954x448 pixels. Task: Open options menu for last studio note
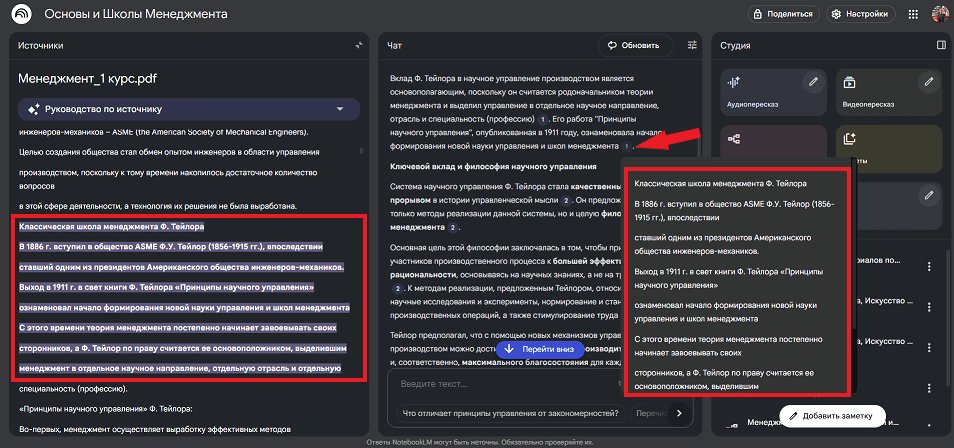point(929,424)
